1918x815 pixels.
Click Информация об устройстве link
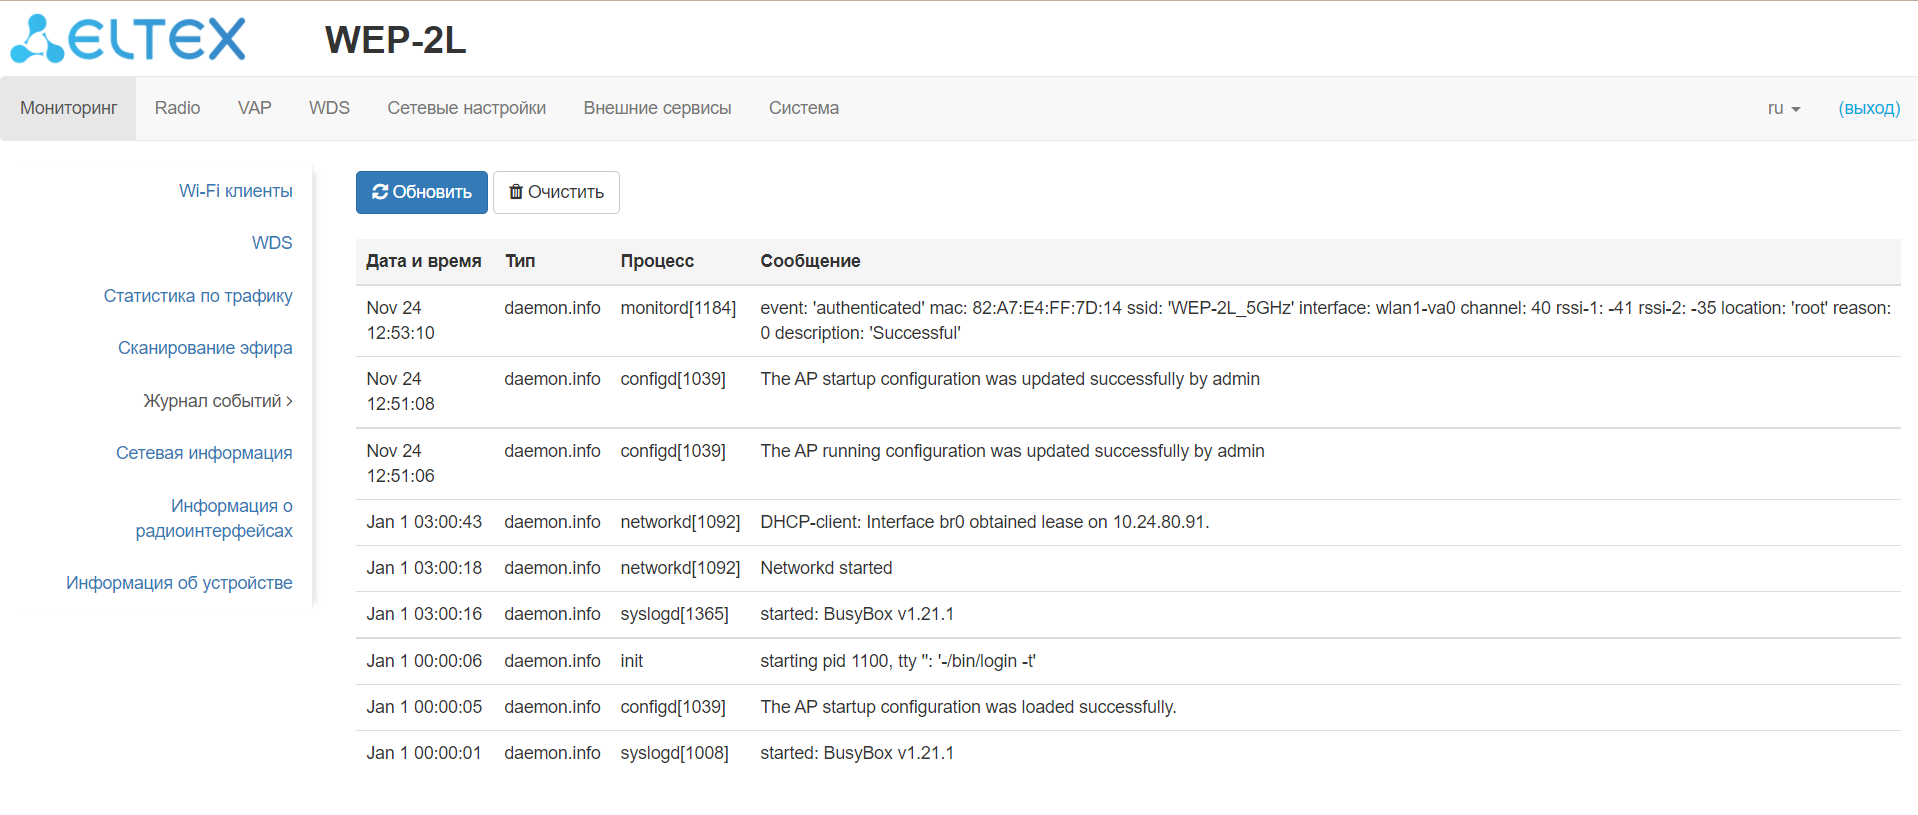point(179,583)
